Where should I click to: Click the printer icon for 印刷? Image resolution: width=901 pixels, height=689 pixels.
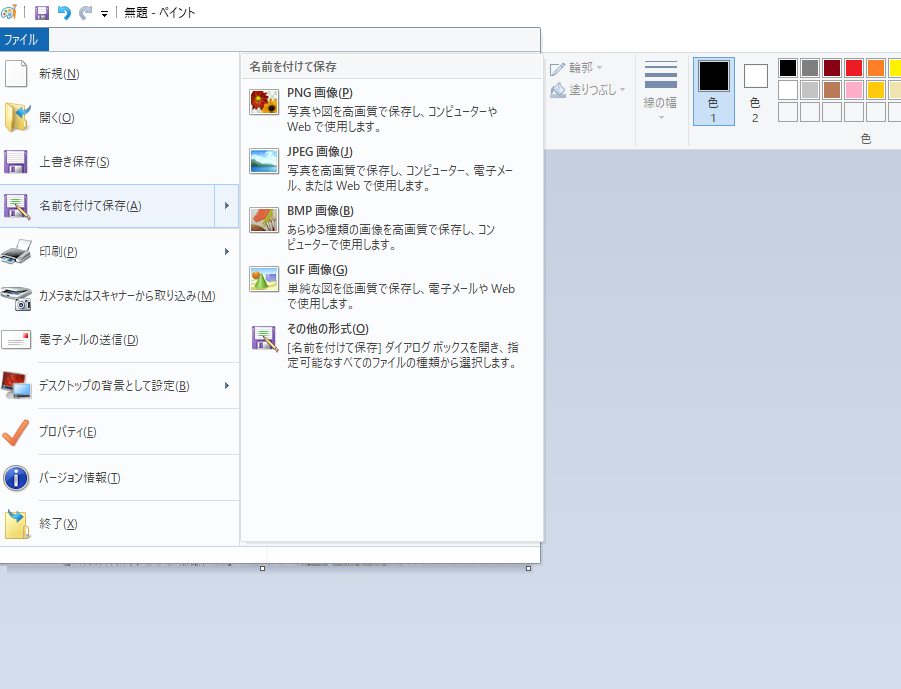[x=16, y=252]
